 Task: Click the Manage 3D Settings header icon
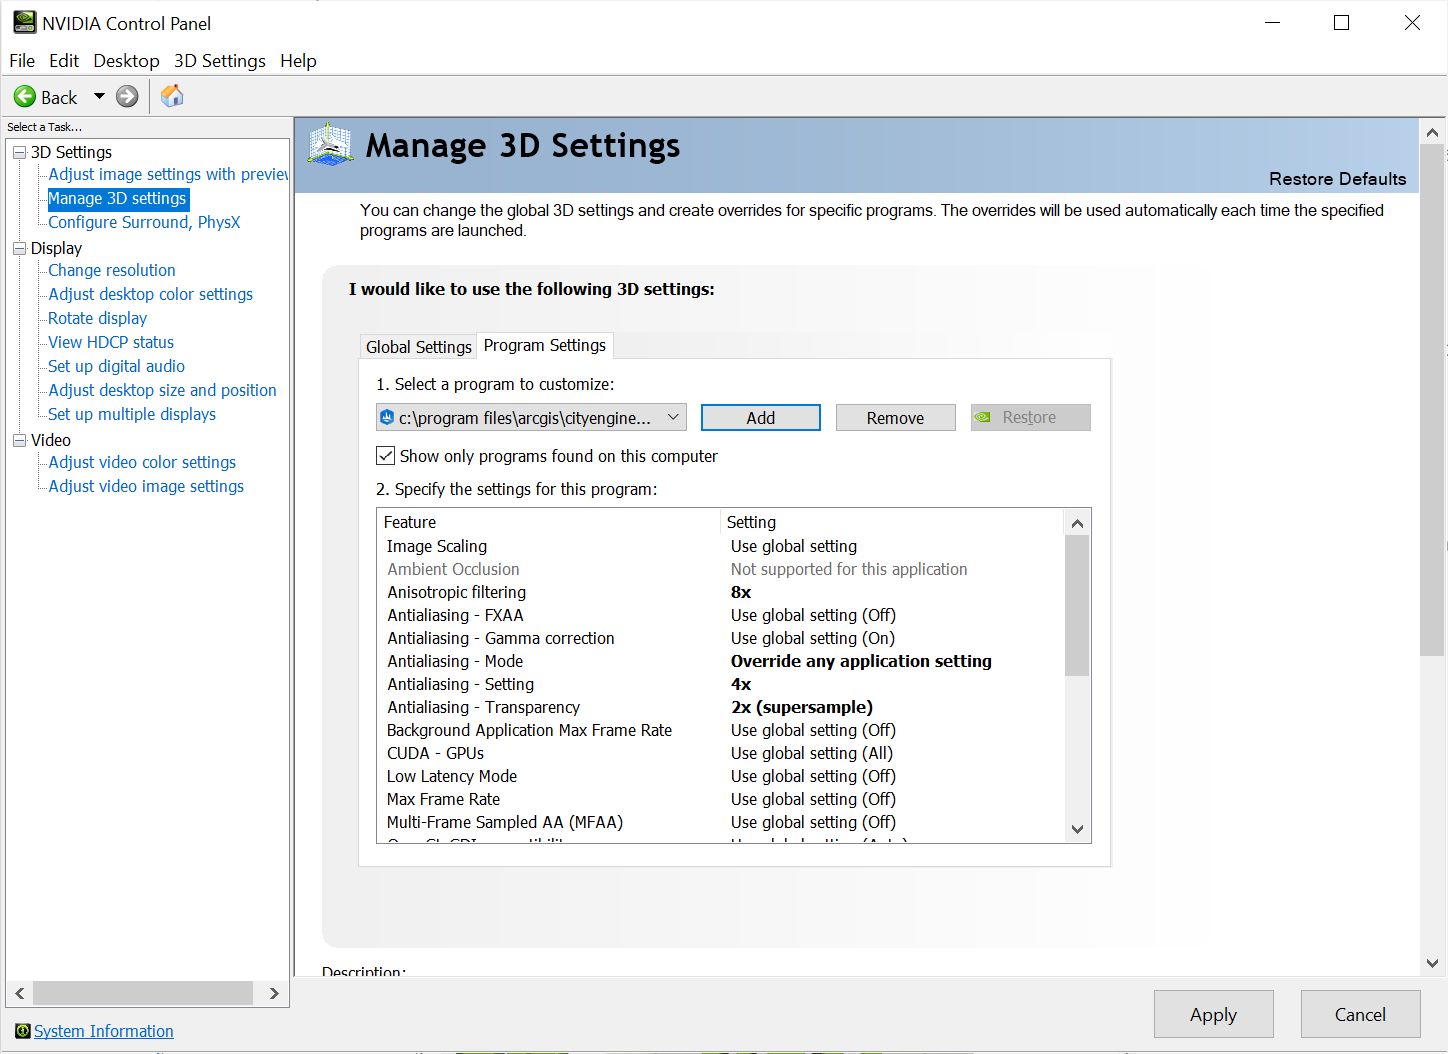click(x=331, y=145)
